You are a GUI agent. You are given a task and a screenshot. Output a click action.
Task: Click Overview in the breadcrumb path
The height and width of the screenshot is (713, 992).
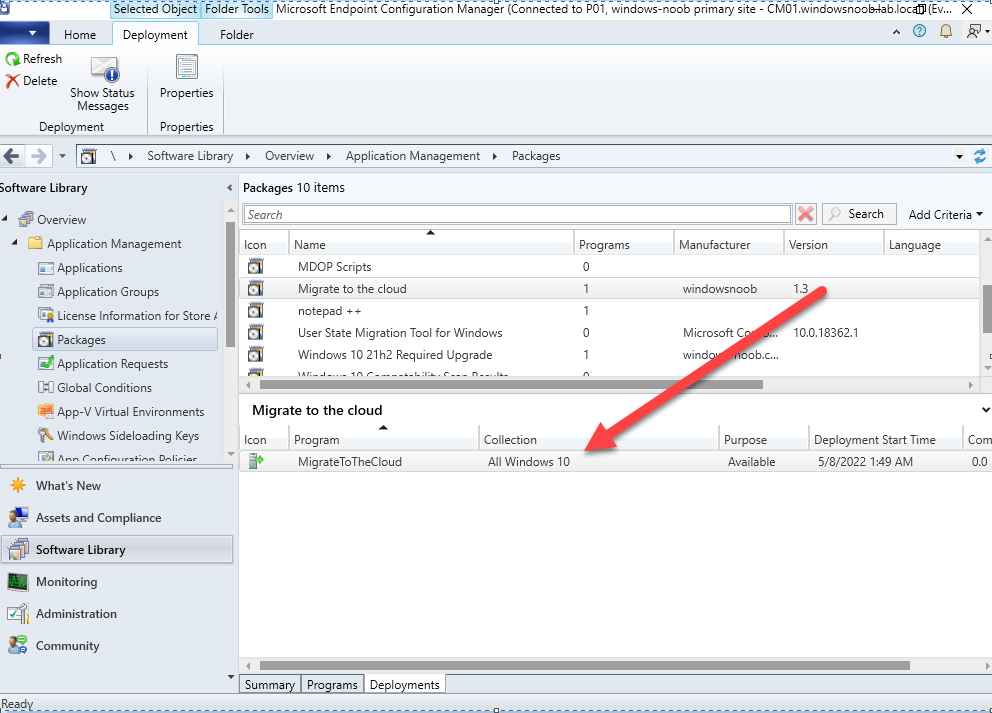[289, 156]
